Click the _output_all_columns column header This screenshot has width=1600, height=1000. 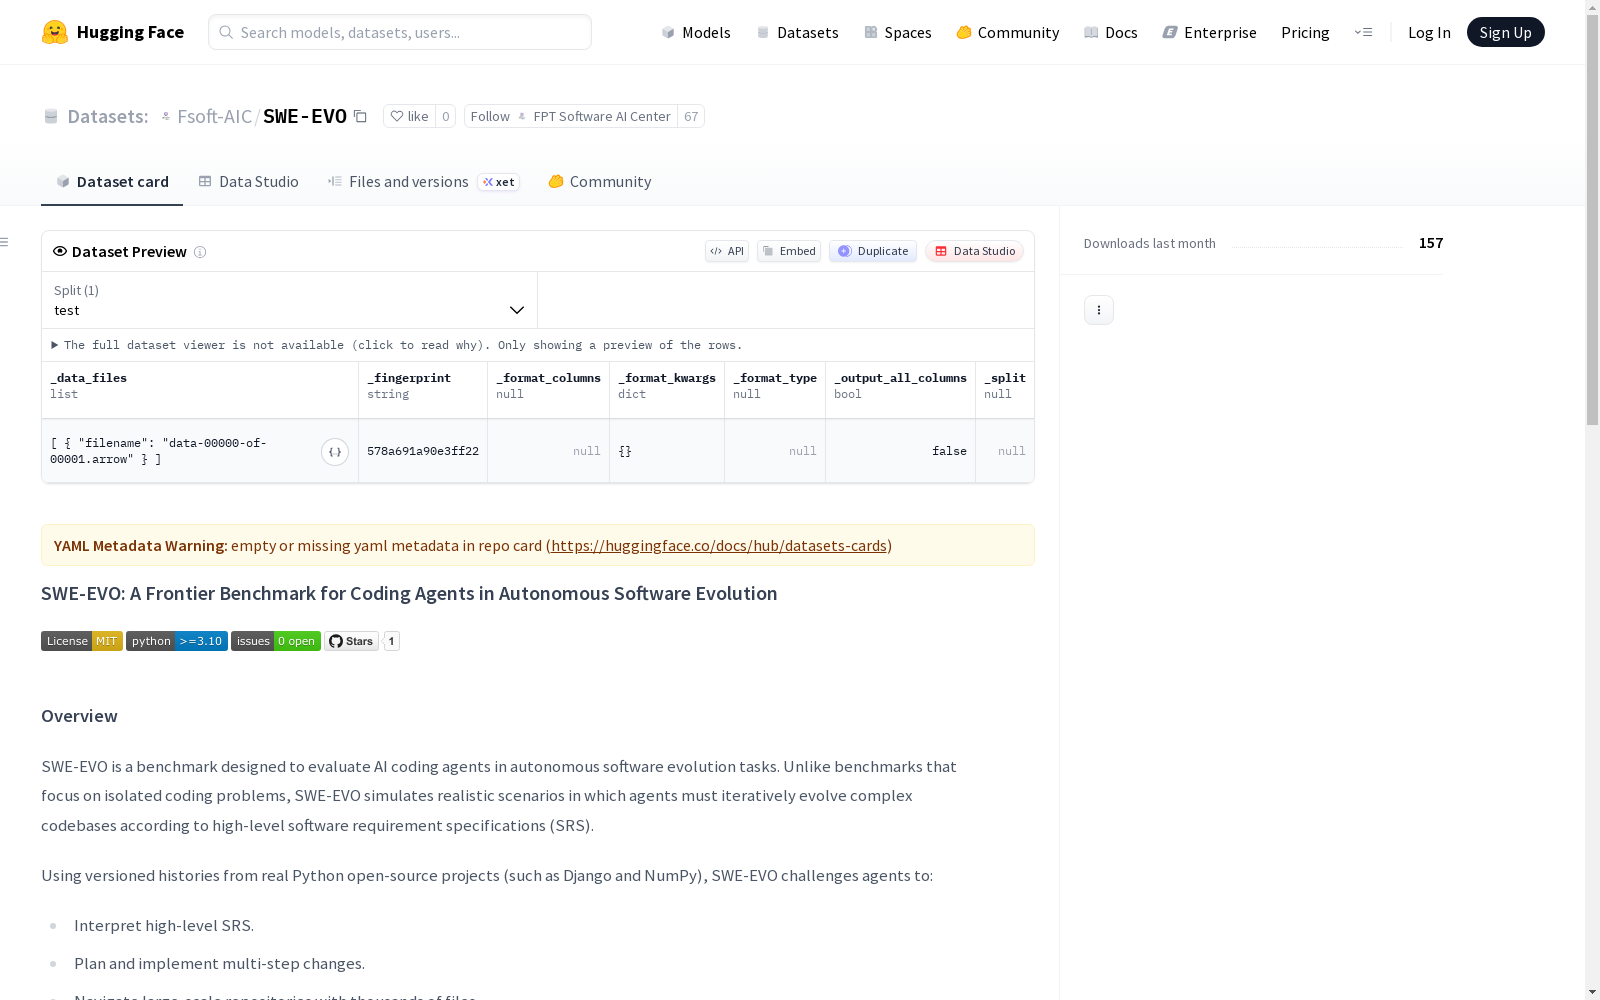tap(901, 390)
